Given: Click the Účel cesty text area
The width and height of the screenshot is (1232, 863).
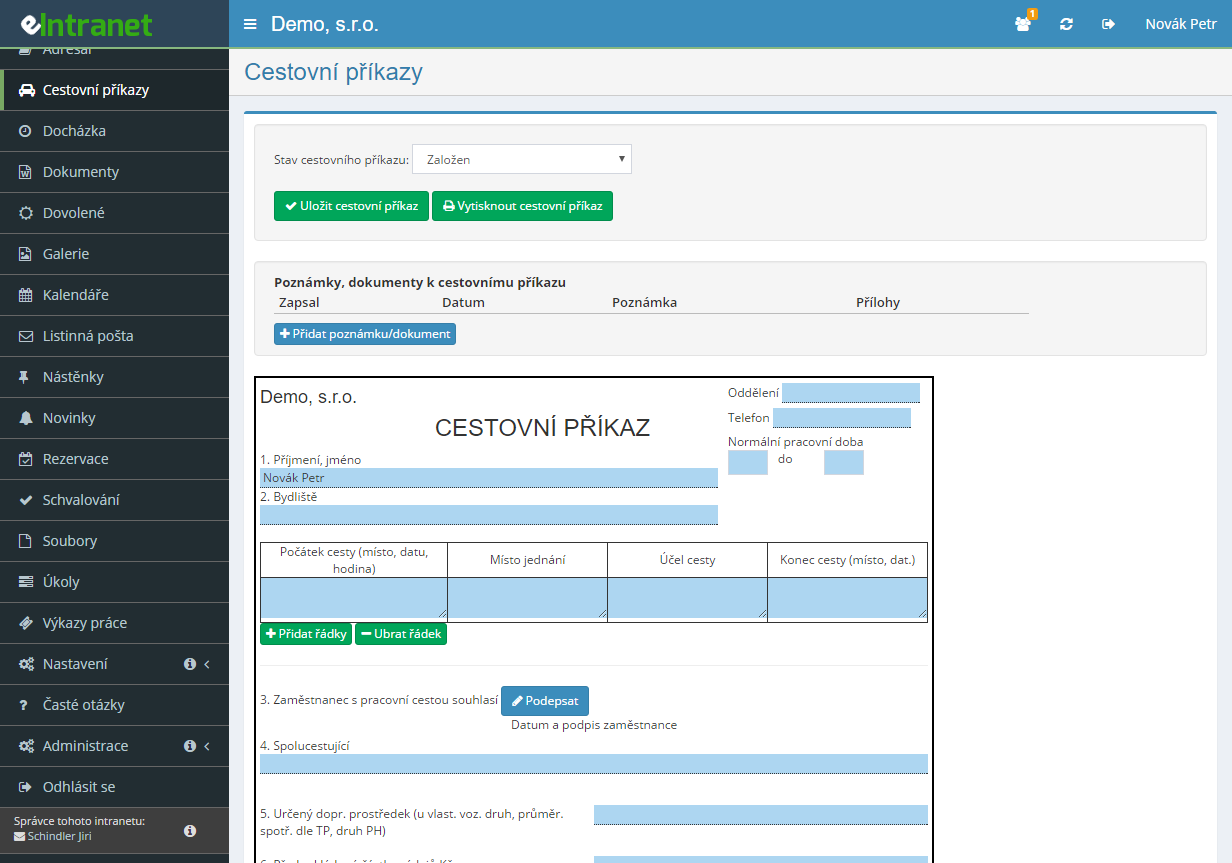Looking at the screenshot, I should 687,598.
